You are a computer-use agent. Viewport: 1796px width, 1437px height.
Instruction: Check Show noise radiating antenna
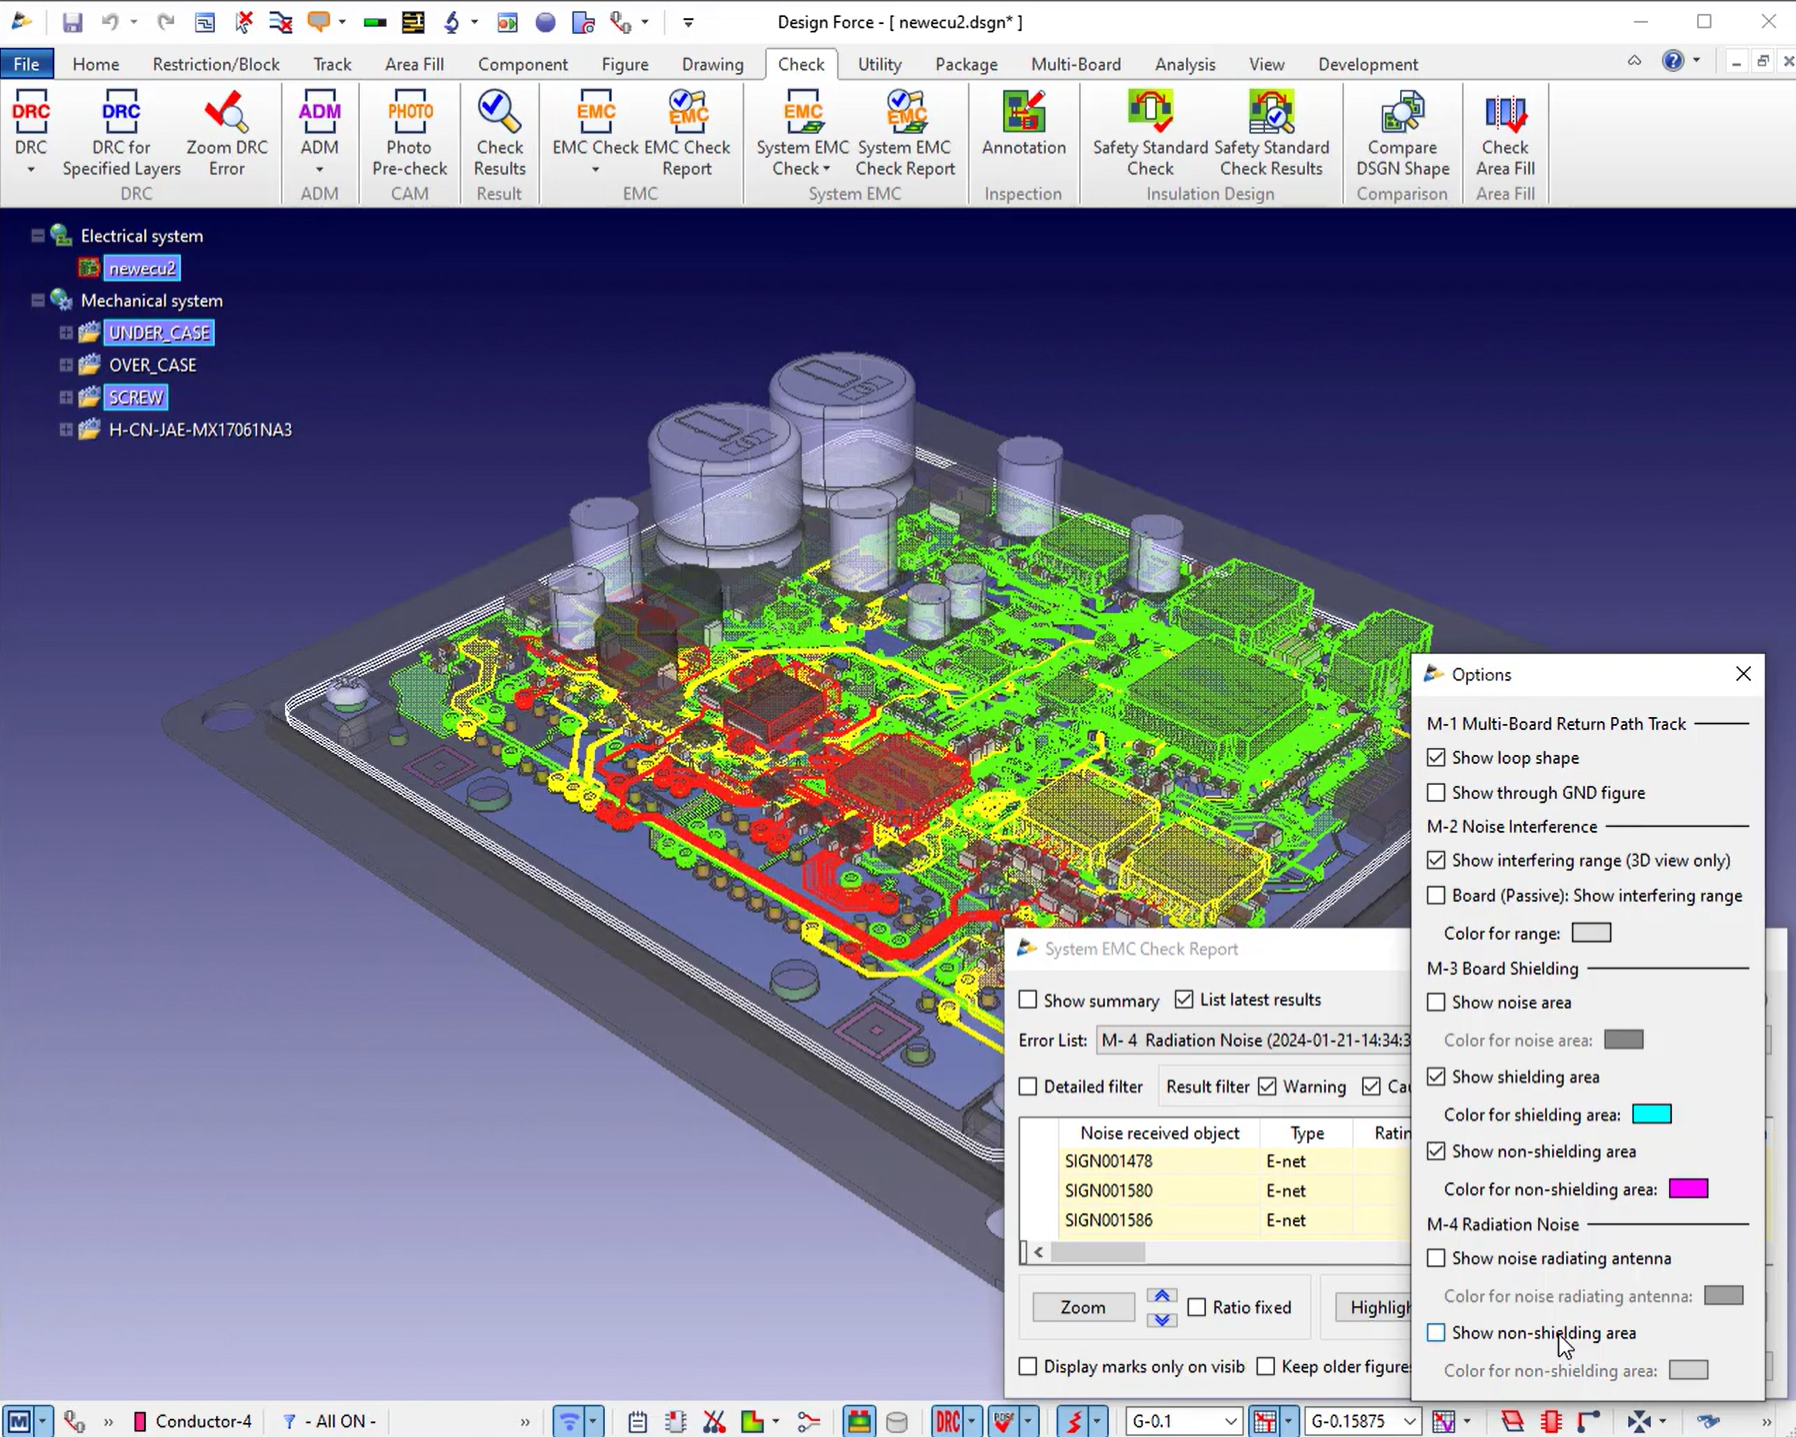(1436, 1258)
